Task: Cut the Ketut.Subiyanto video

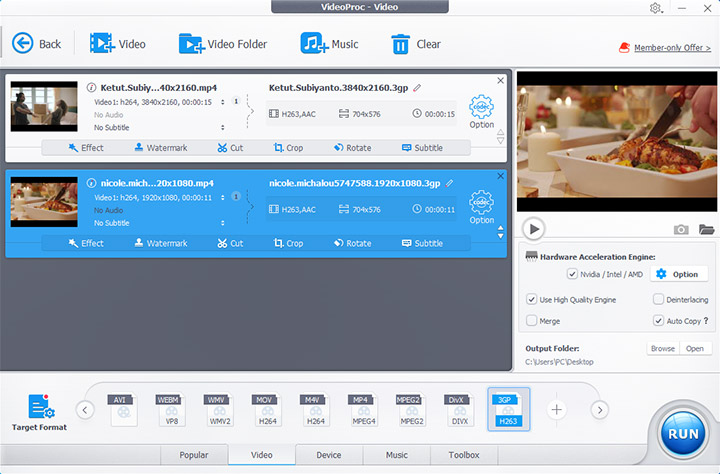Action: (230, 148)
